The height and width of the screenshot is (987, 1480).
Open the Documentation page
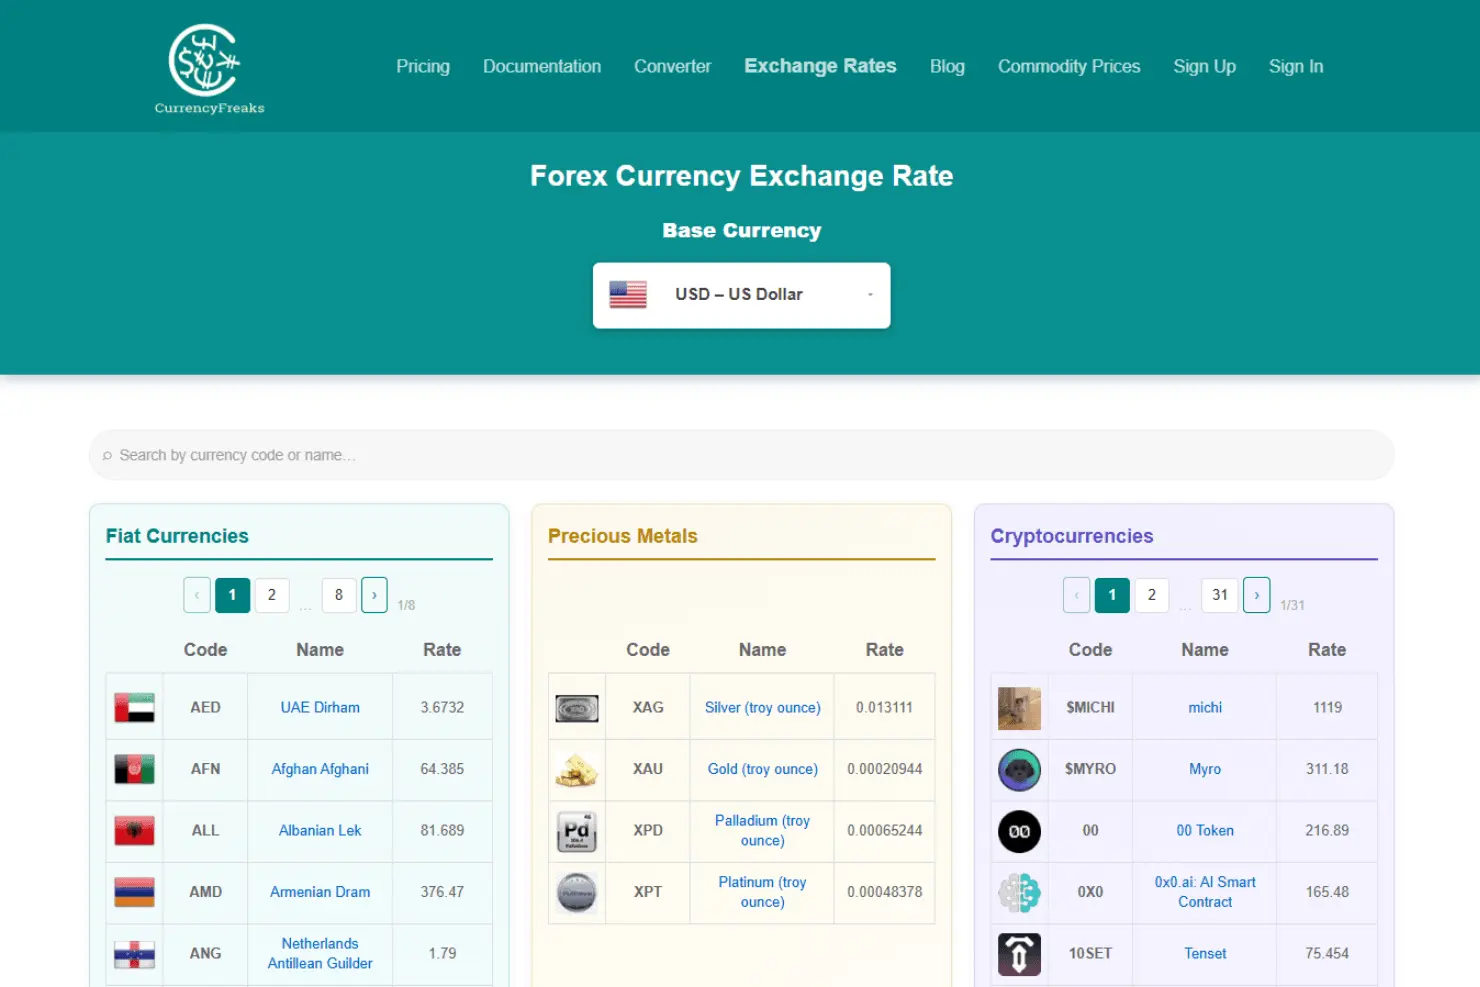542,66
